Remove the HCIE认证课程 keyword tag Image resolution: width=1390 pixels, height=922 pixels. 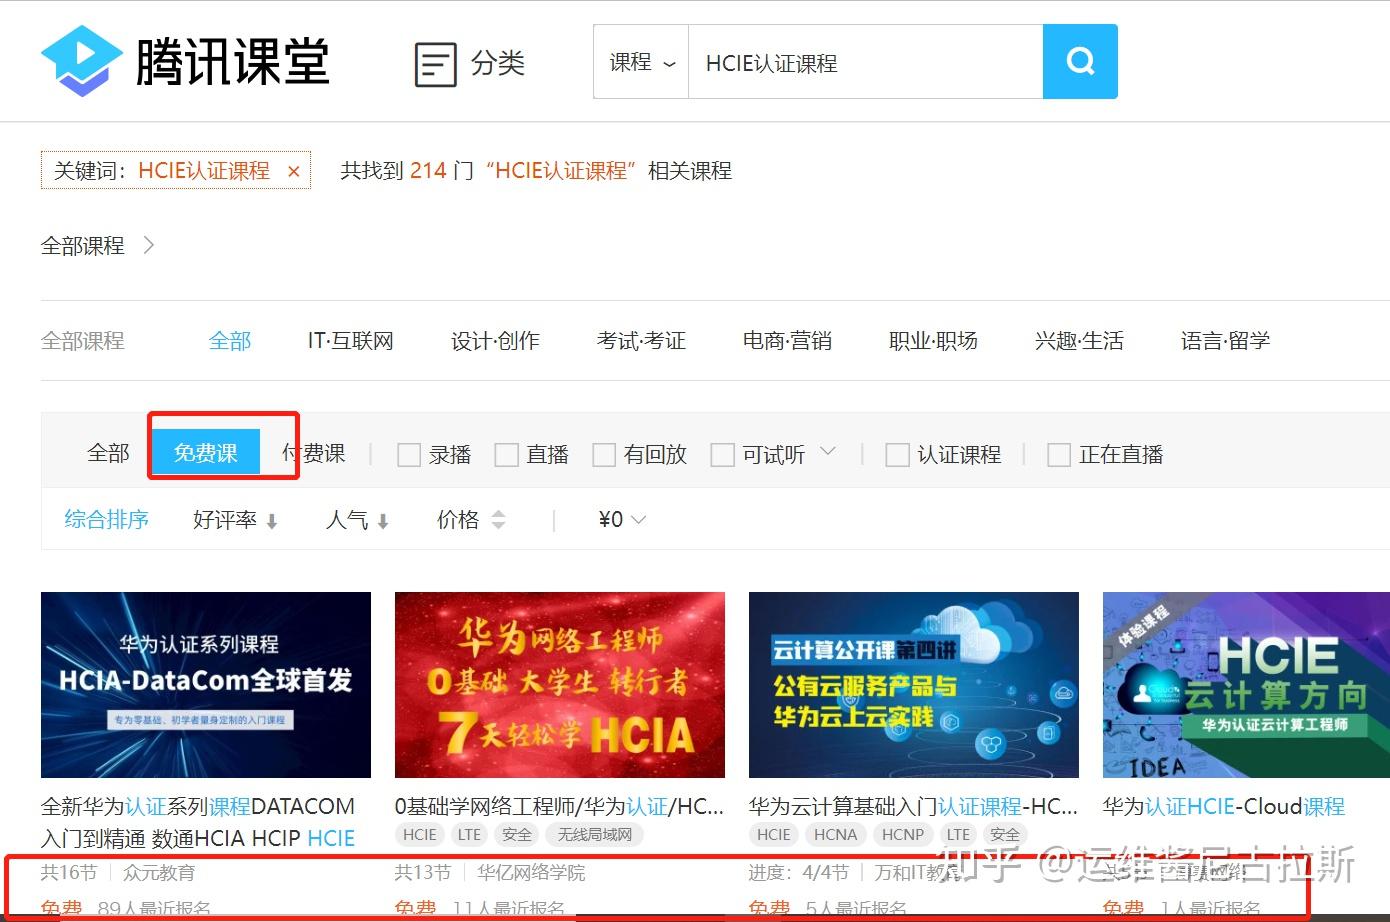294,172
